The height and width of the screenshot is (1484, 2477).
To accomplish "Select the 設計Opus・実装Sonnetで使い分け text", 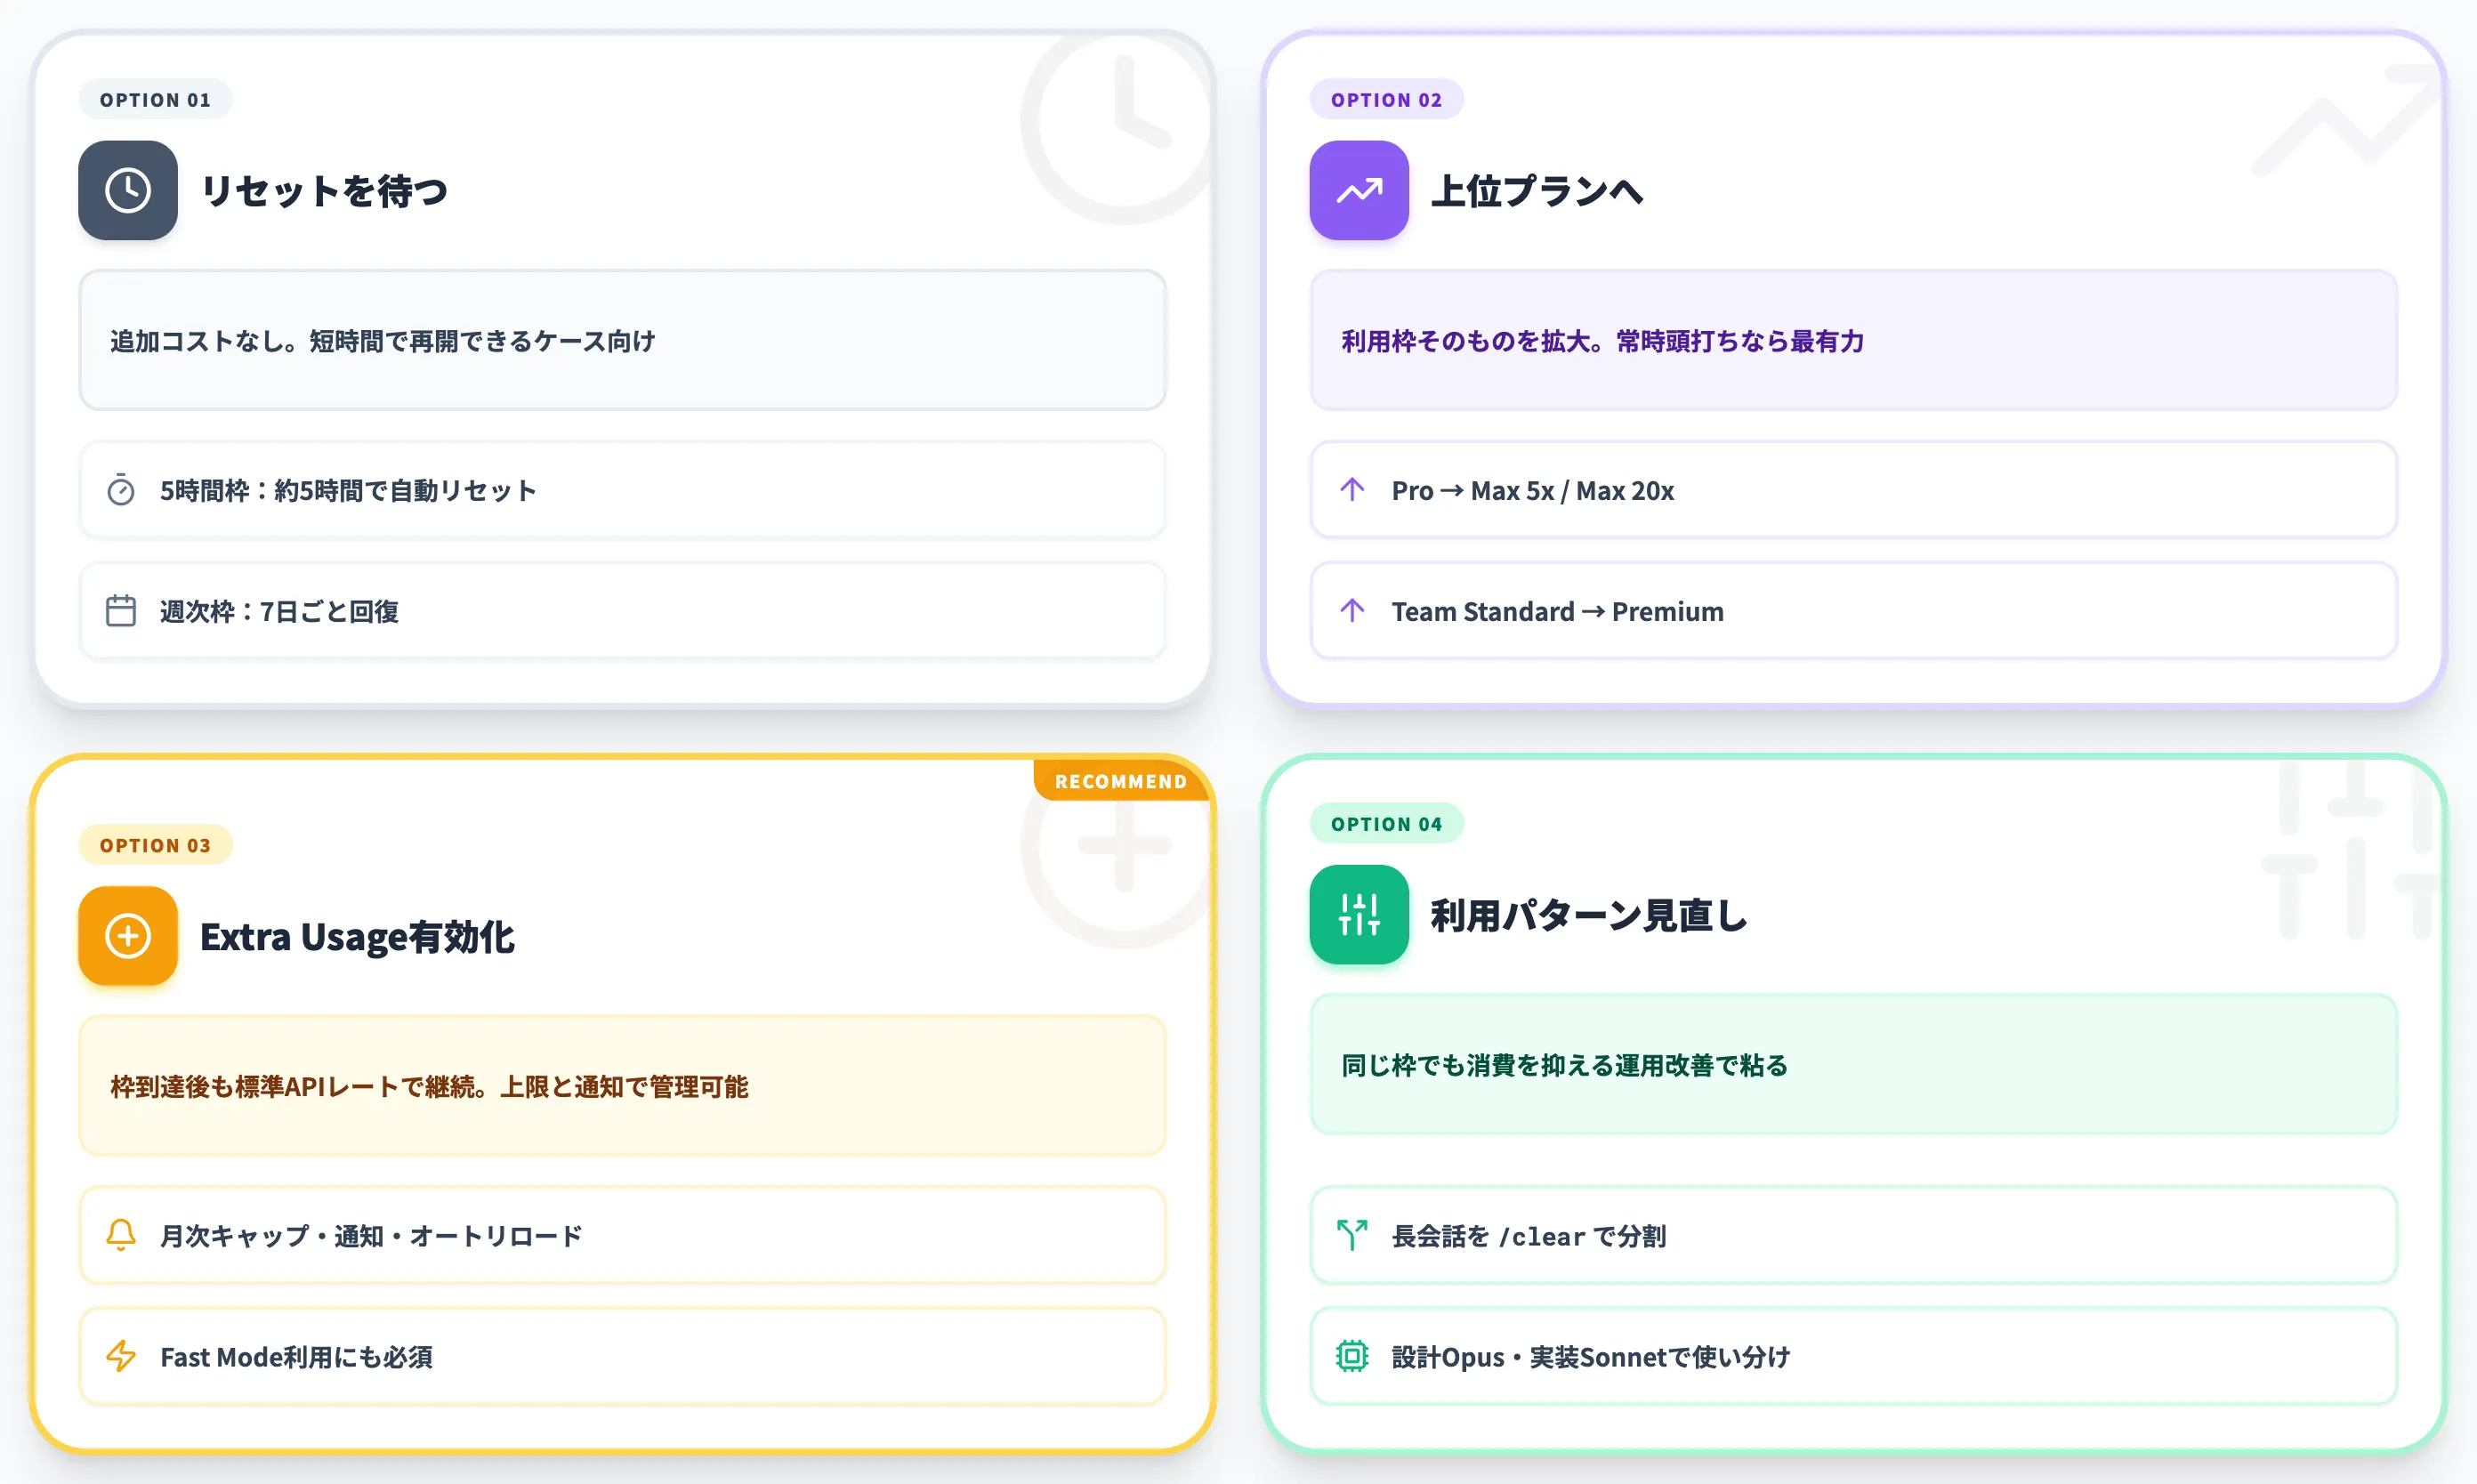I will pos(1591,1357).
